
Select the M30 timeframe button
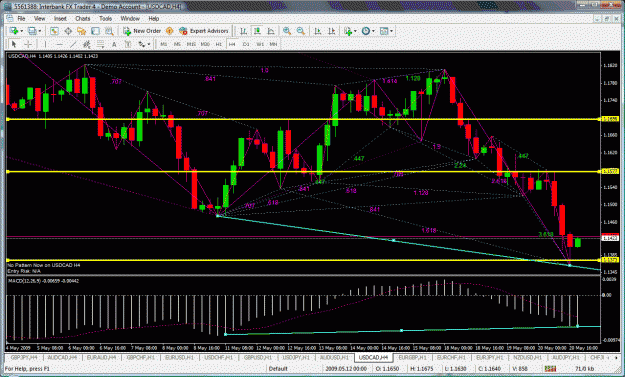tap(205, 44)
